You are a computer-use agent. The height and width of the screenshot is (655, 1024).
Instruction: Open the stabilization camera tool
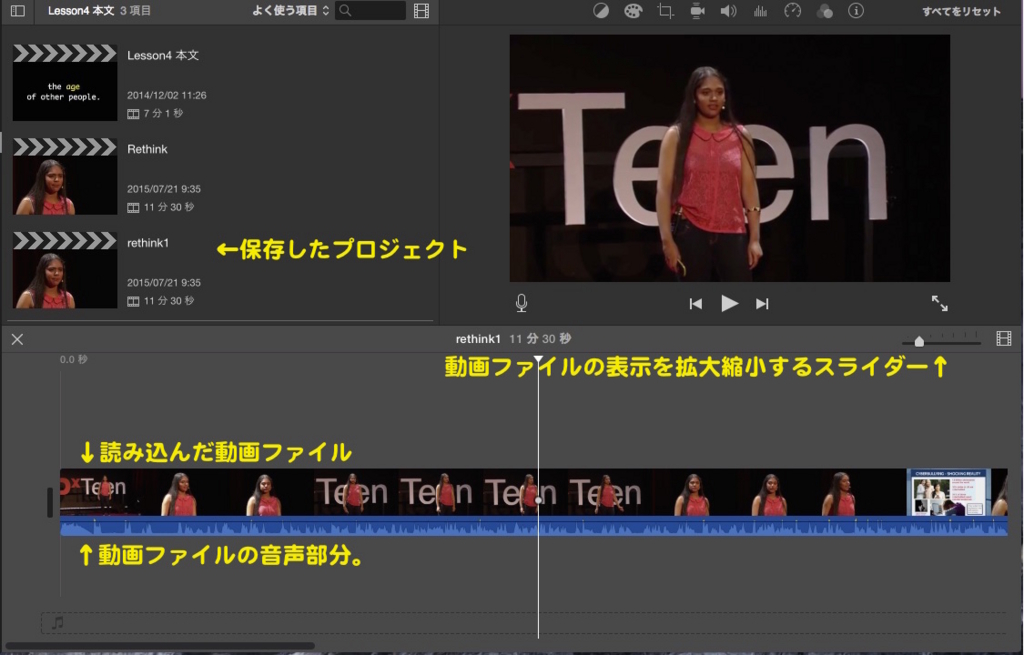click(697, 10)
